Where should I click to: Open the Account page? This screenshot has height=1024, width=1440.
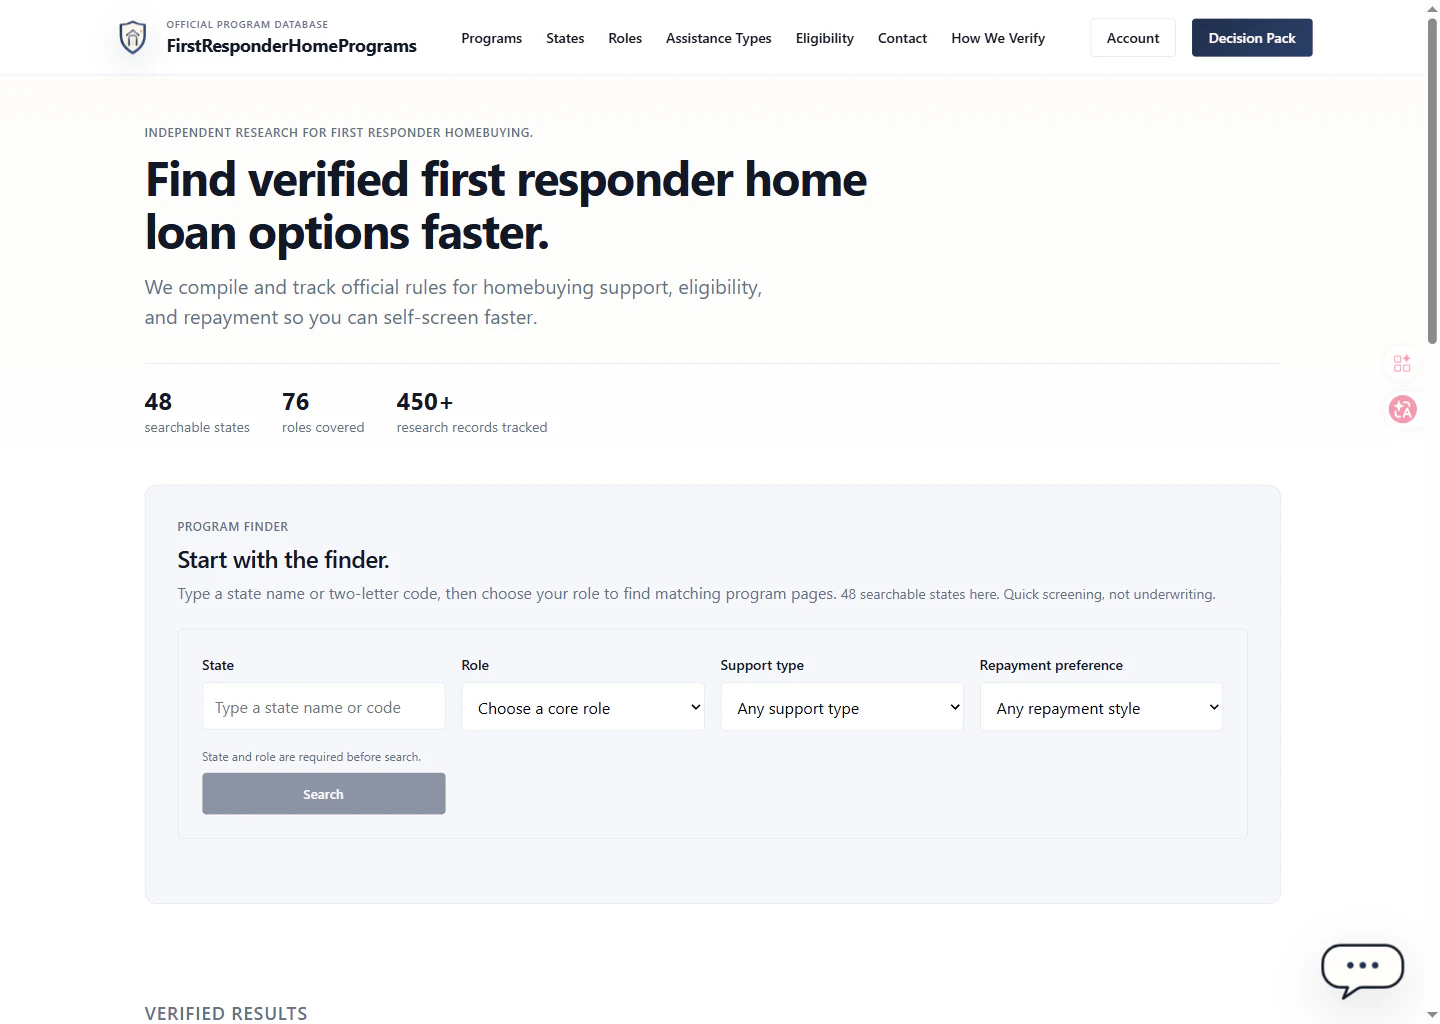click(x=1132, y=37)
